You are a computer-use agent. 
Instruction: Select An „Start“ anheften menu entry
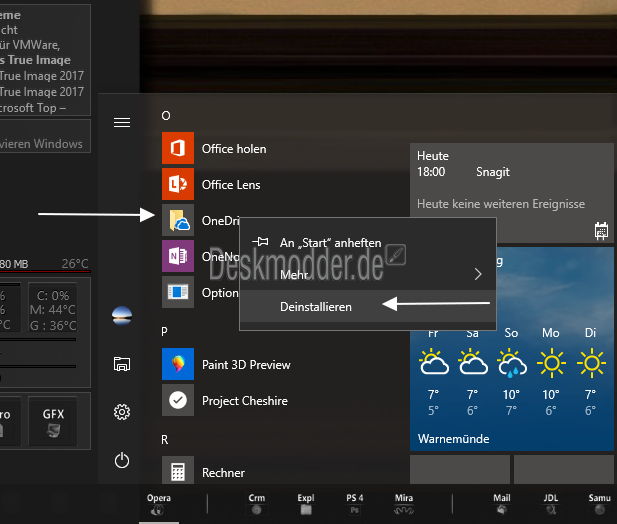pos(368,243)
